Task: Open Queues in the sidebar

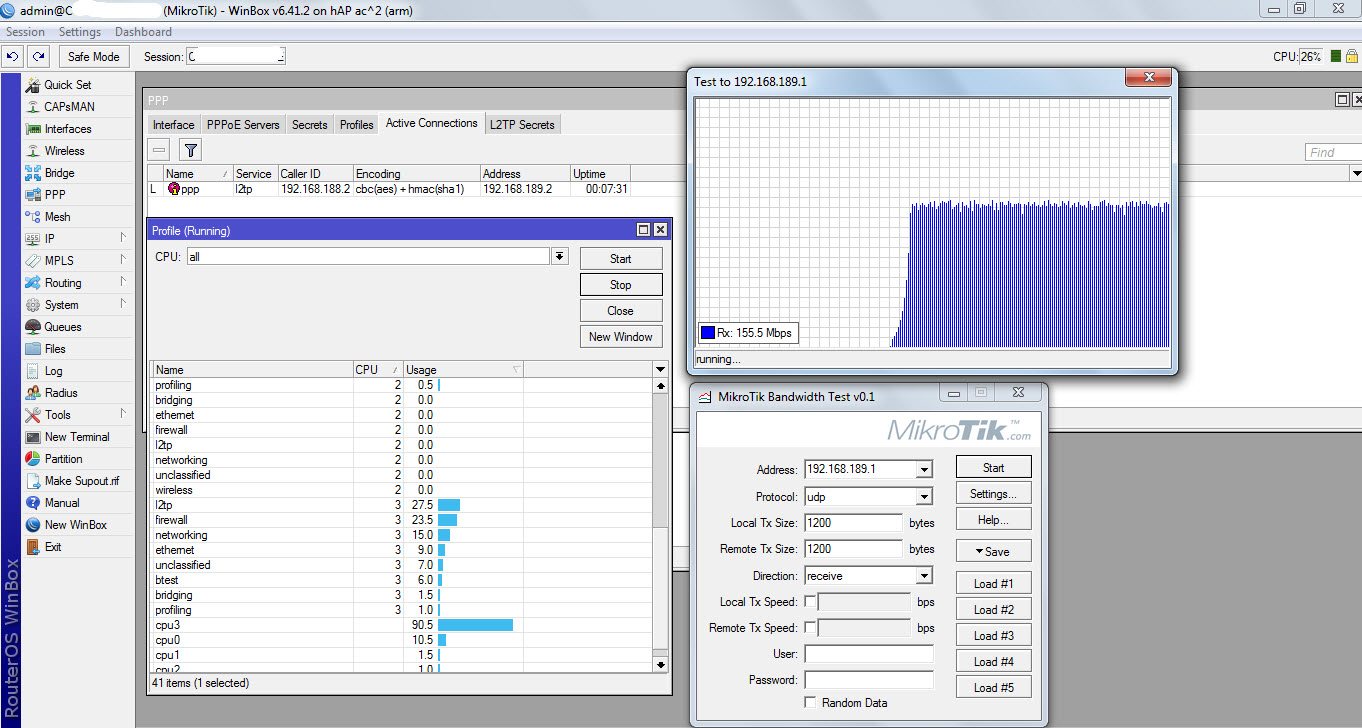Action: click(63, 327)
